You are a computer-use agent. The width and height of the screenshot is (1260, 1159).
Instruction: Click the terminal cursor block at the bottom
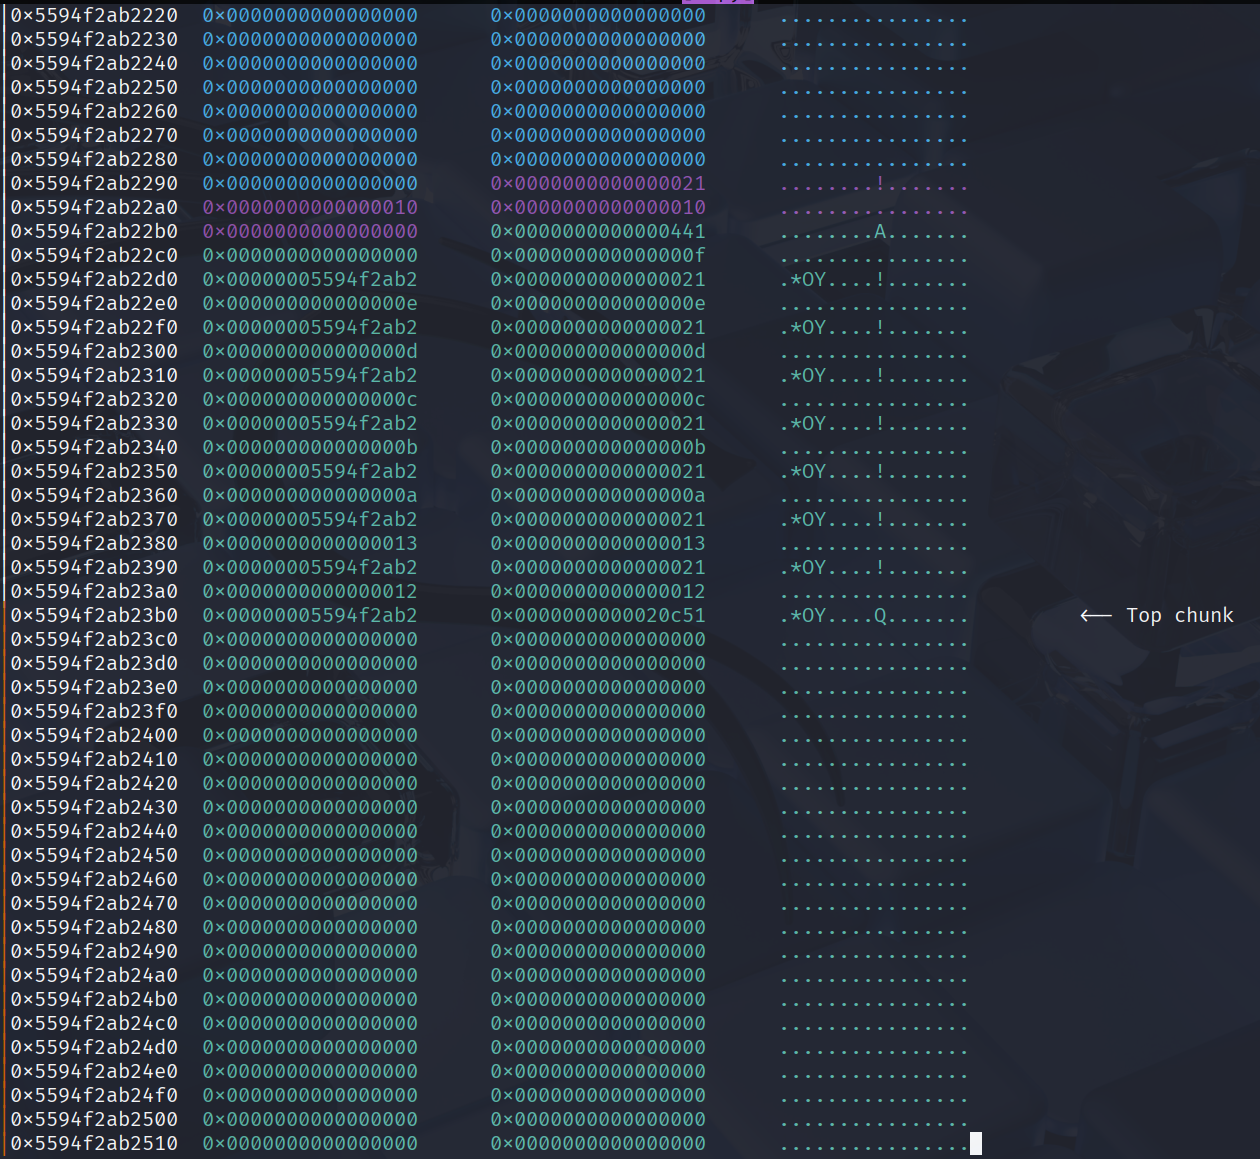976,1143
